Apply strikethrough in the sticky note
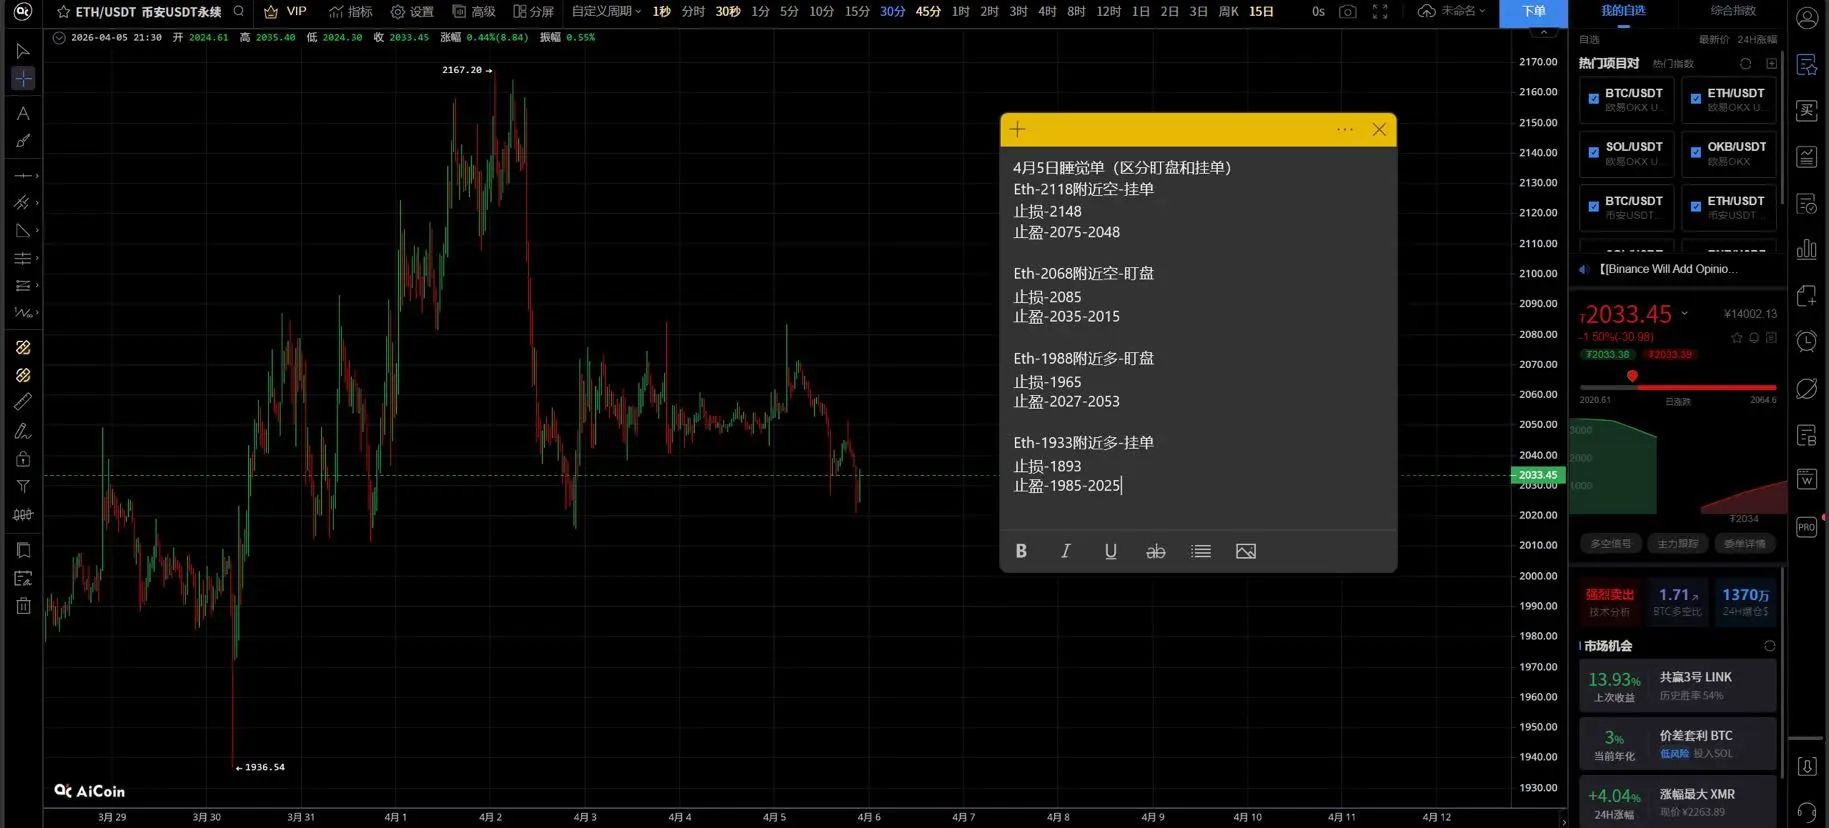 pos(1156,551)
